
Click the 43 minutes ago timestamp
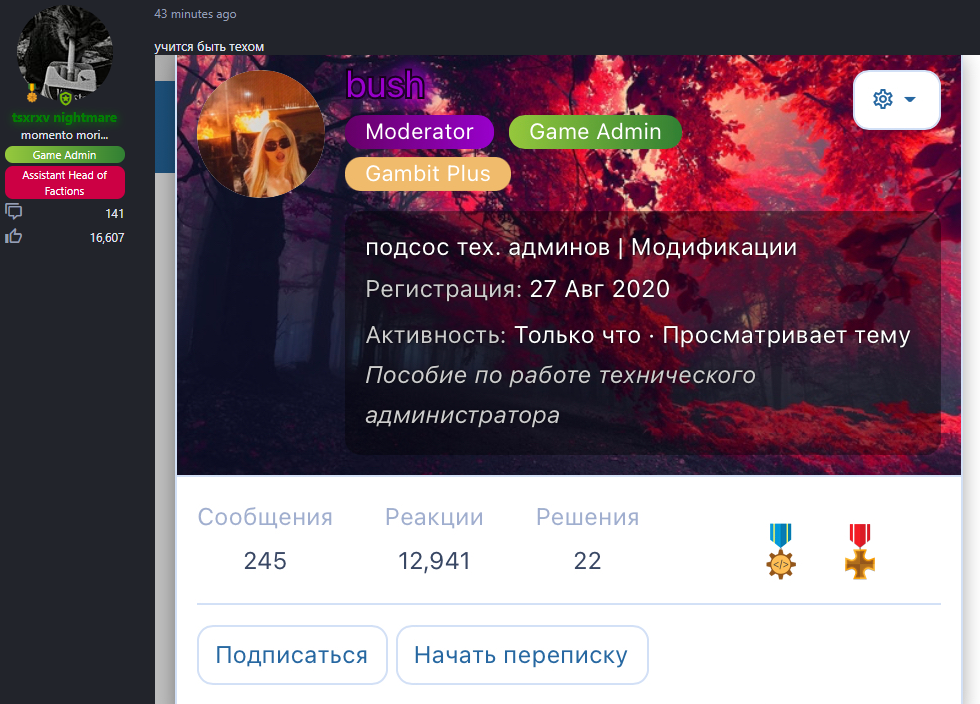195,14
